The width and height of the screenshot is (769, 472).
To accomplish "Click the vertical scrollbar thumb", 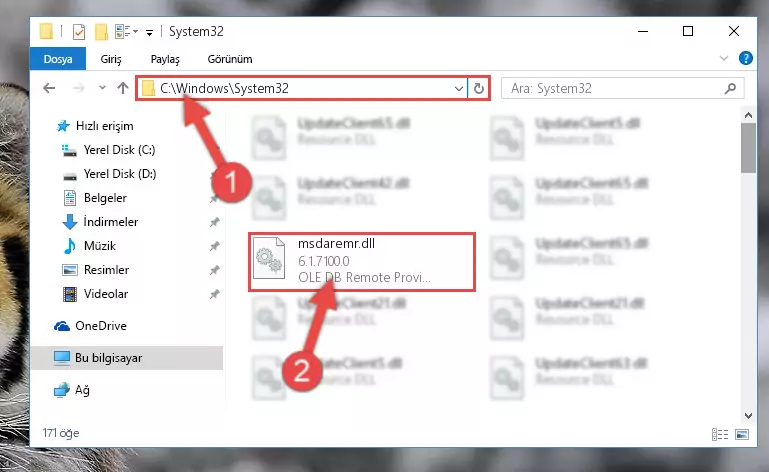I will point(748,148).
